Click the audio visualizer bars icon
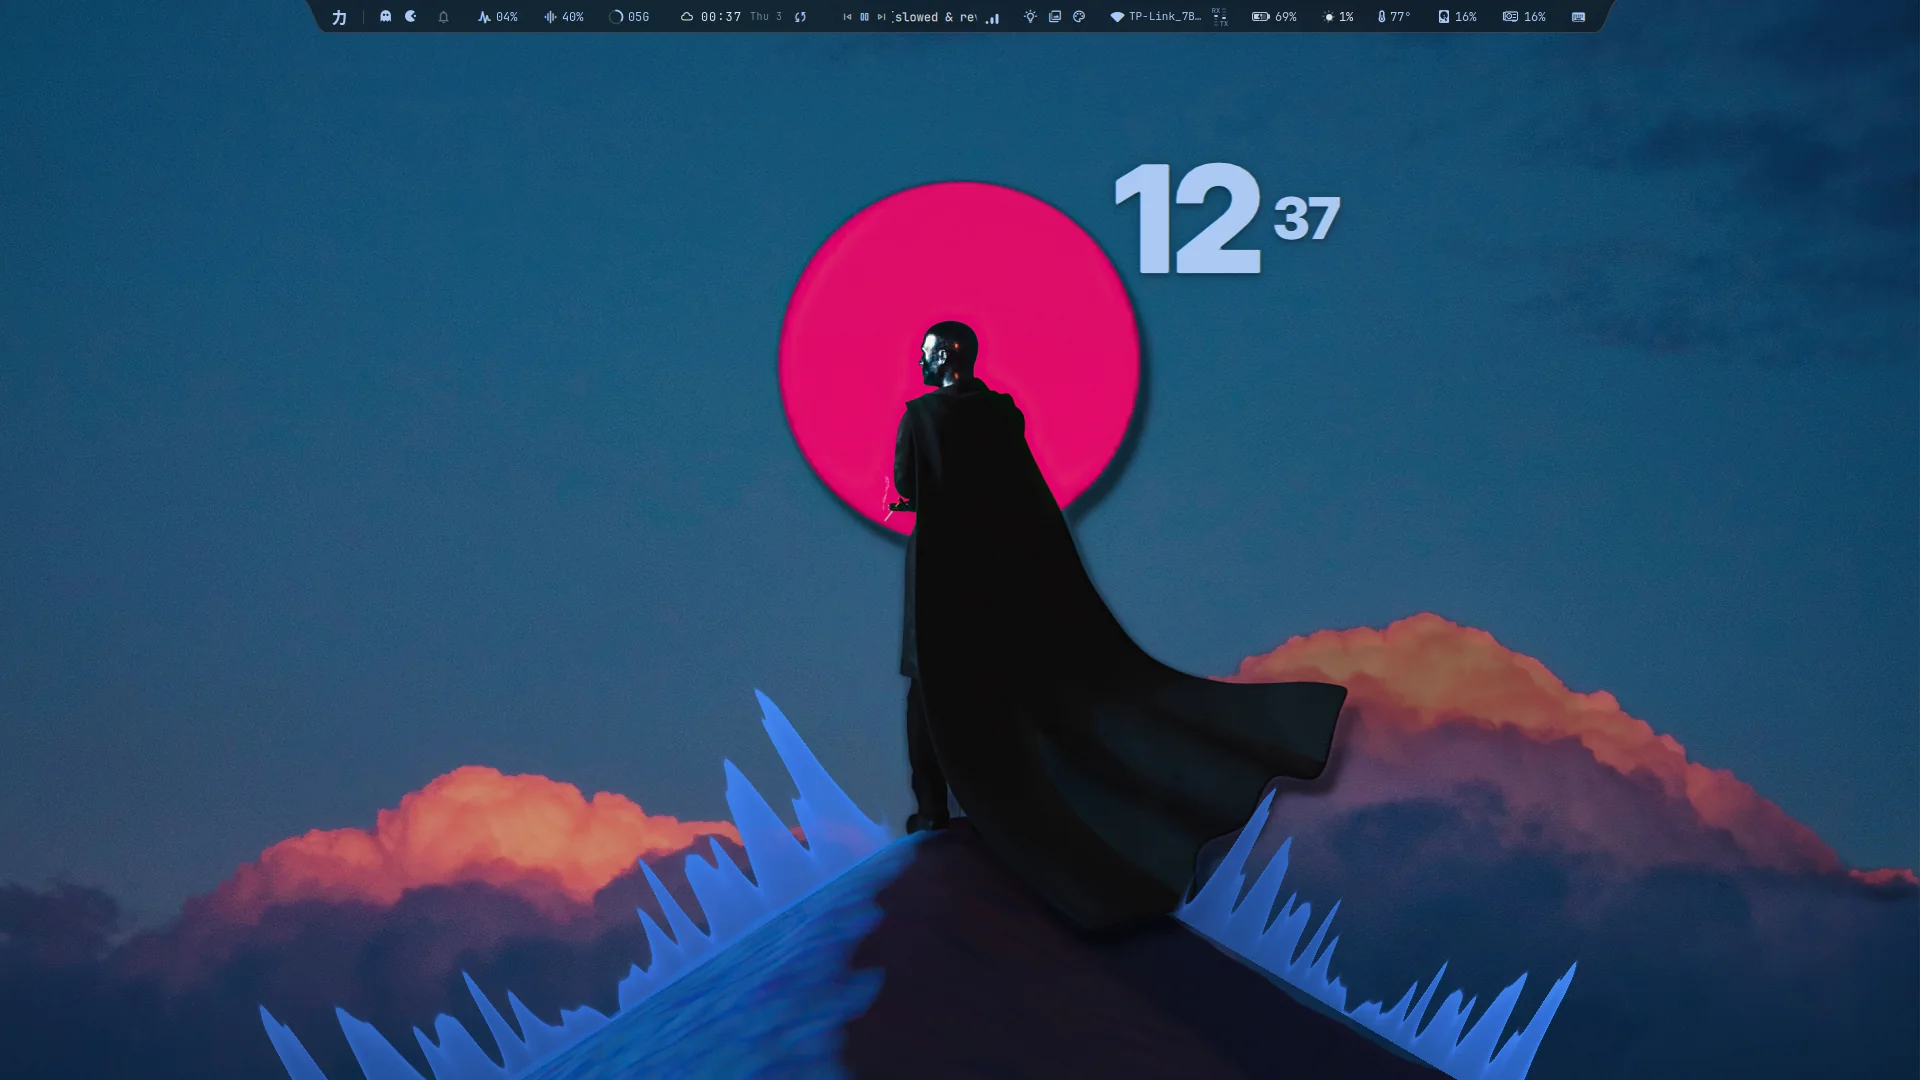The width and height of the screenshot is (1920, 1080). point(992,18)
